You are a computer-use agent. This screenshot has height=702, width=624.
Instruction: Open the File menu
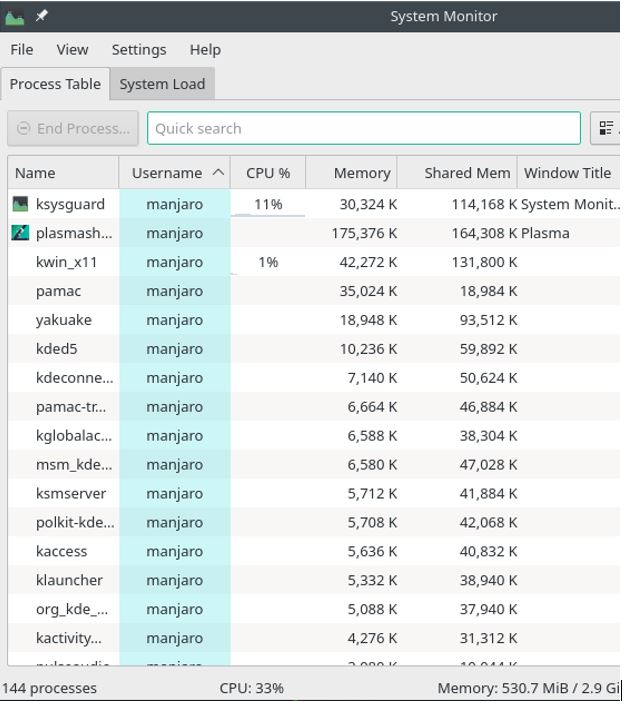22,49
